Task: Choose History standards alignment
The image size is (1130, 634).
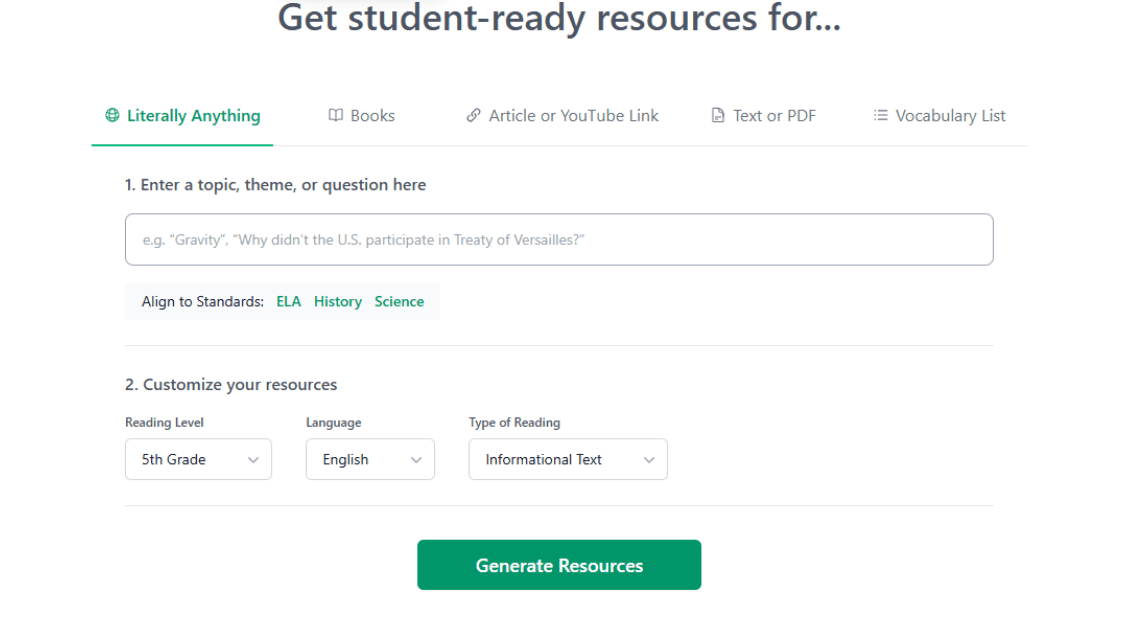Action: (x=338, y=302)
